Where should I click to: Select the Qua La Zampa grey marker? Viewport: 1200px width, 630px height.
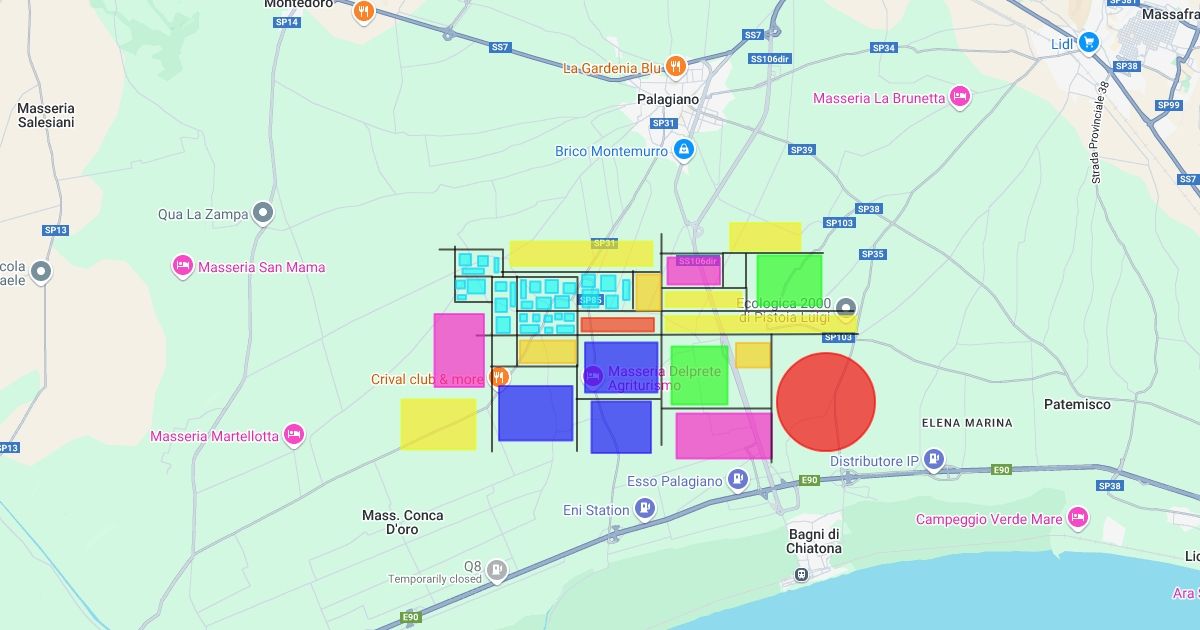coord(263,213)
